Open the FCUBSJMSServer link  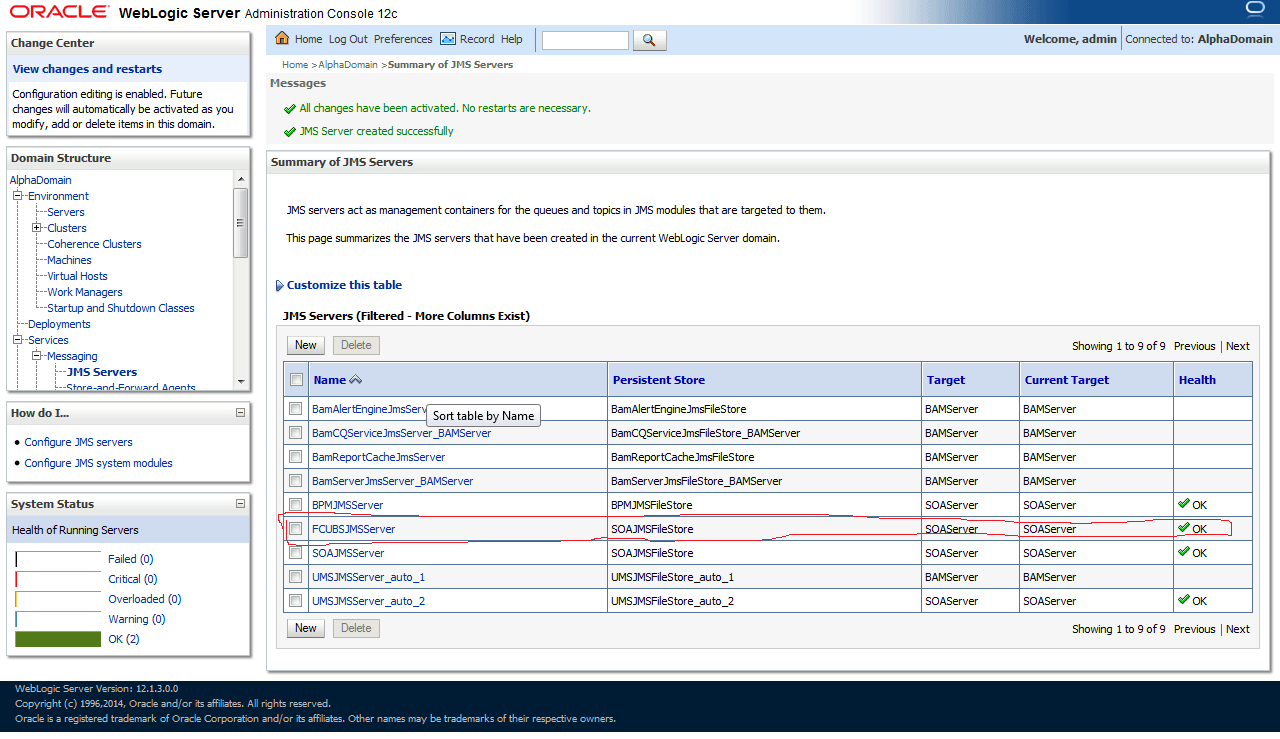[x=353, y=529]
